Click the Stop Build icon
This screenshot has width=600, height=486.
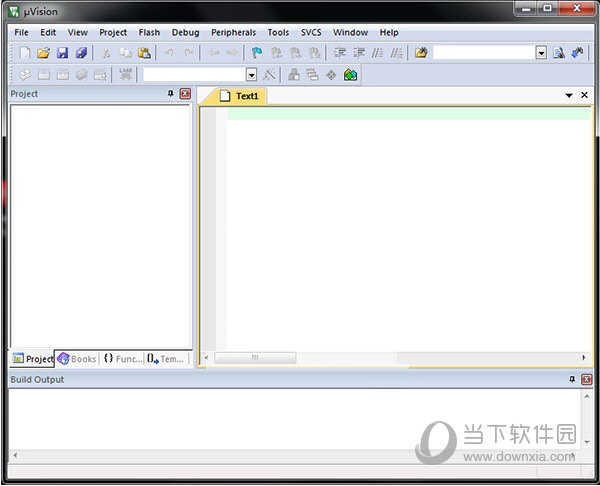100,75
